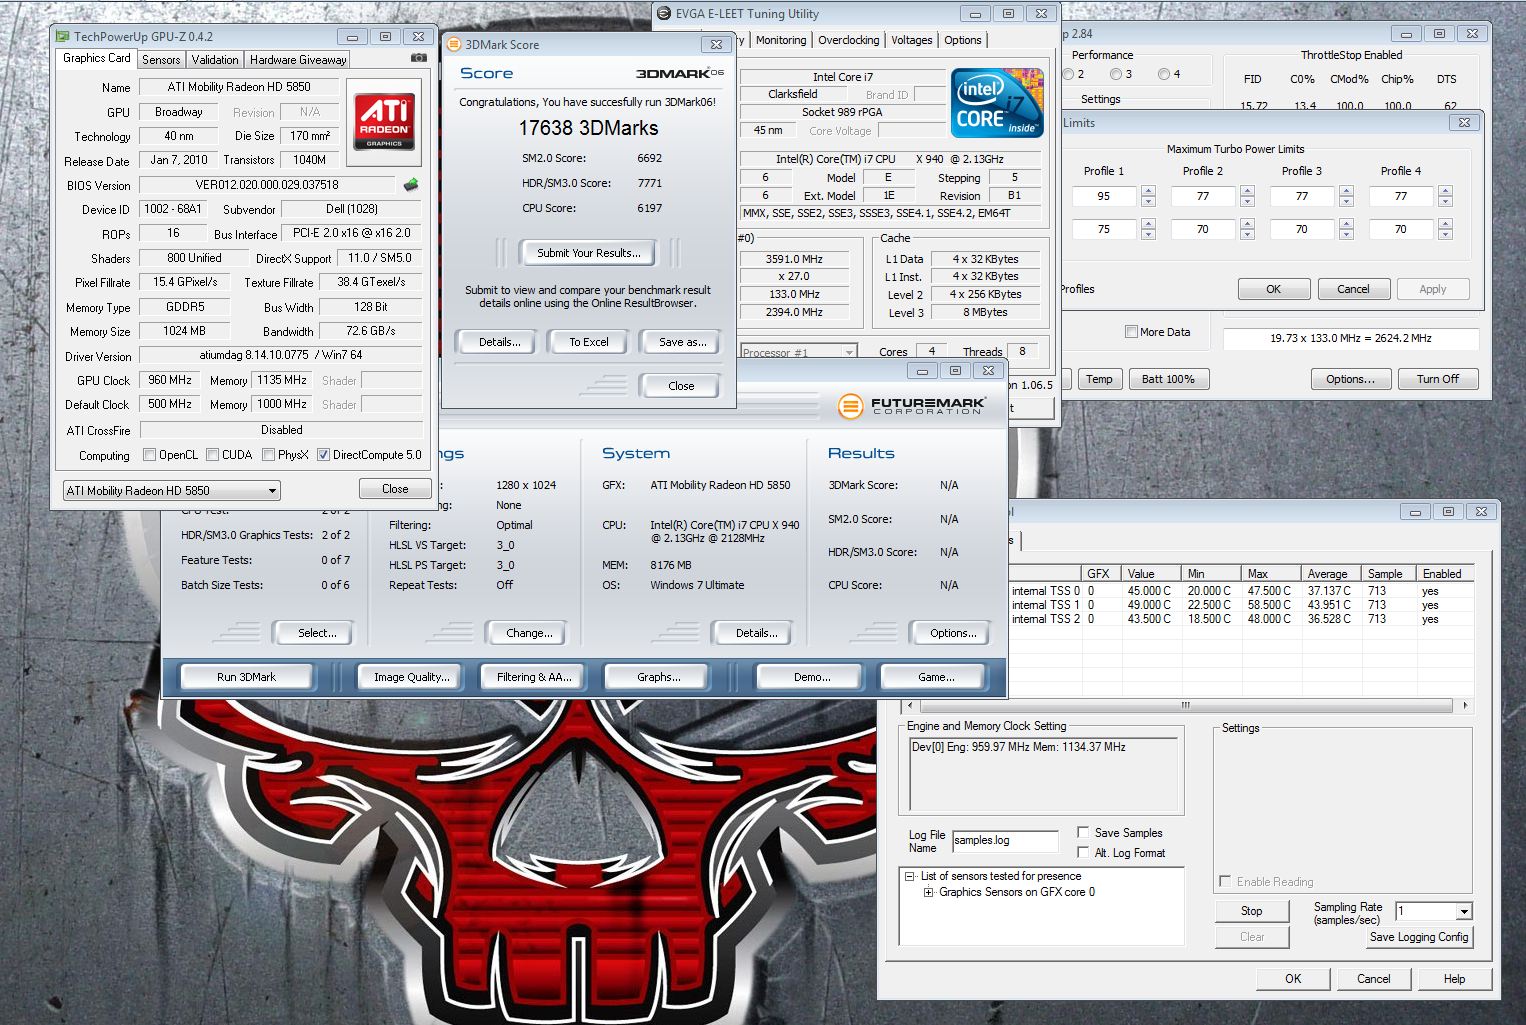Click the Demo... button in 3DMark
Image resolution: width=1526 pixels, height=1025 pixels.
point(811,677)
